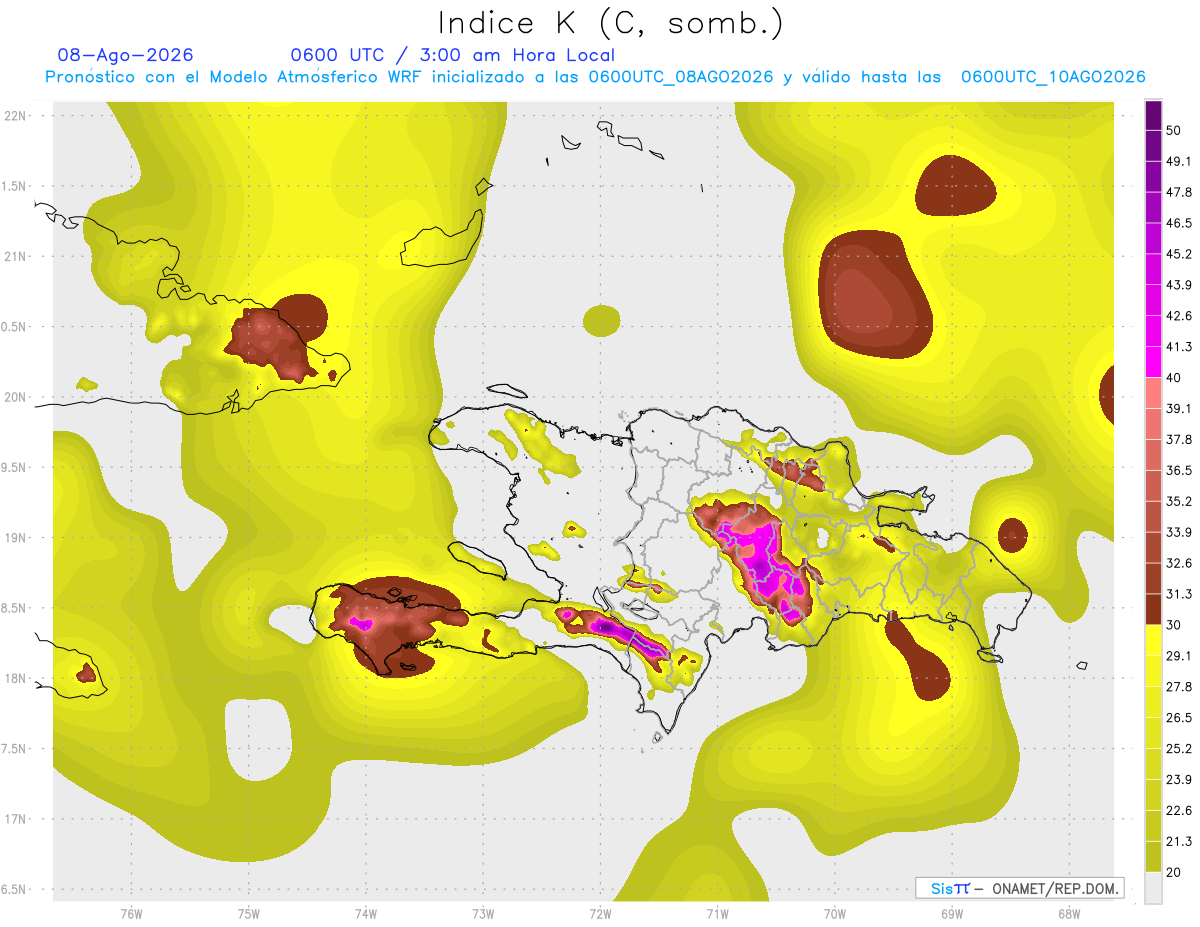
Task: Click the "18N" latitude label
Action: [x=15, y=679]
